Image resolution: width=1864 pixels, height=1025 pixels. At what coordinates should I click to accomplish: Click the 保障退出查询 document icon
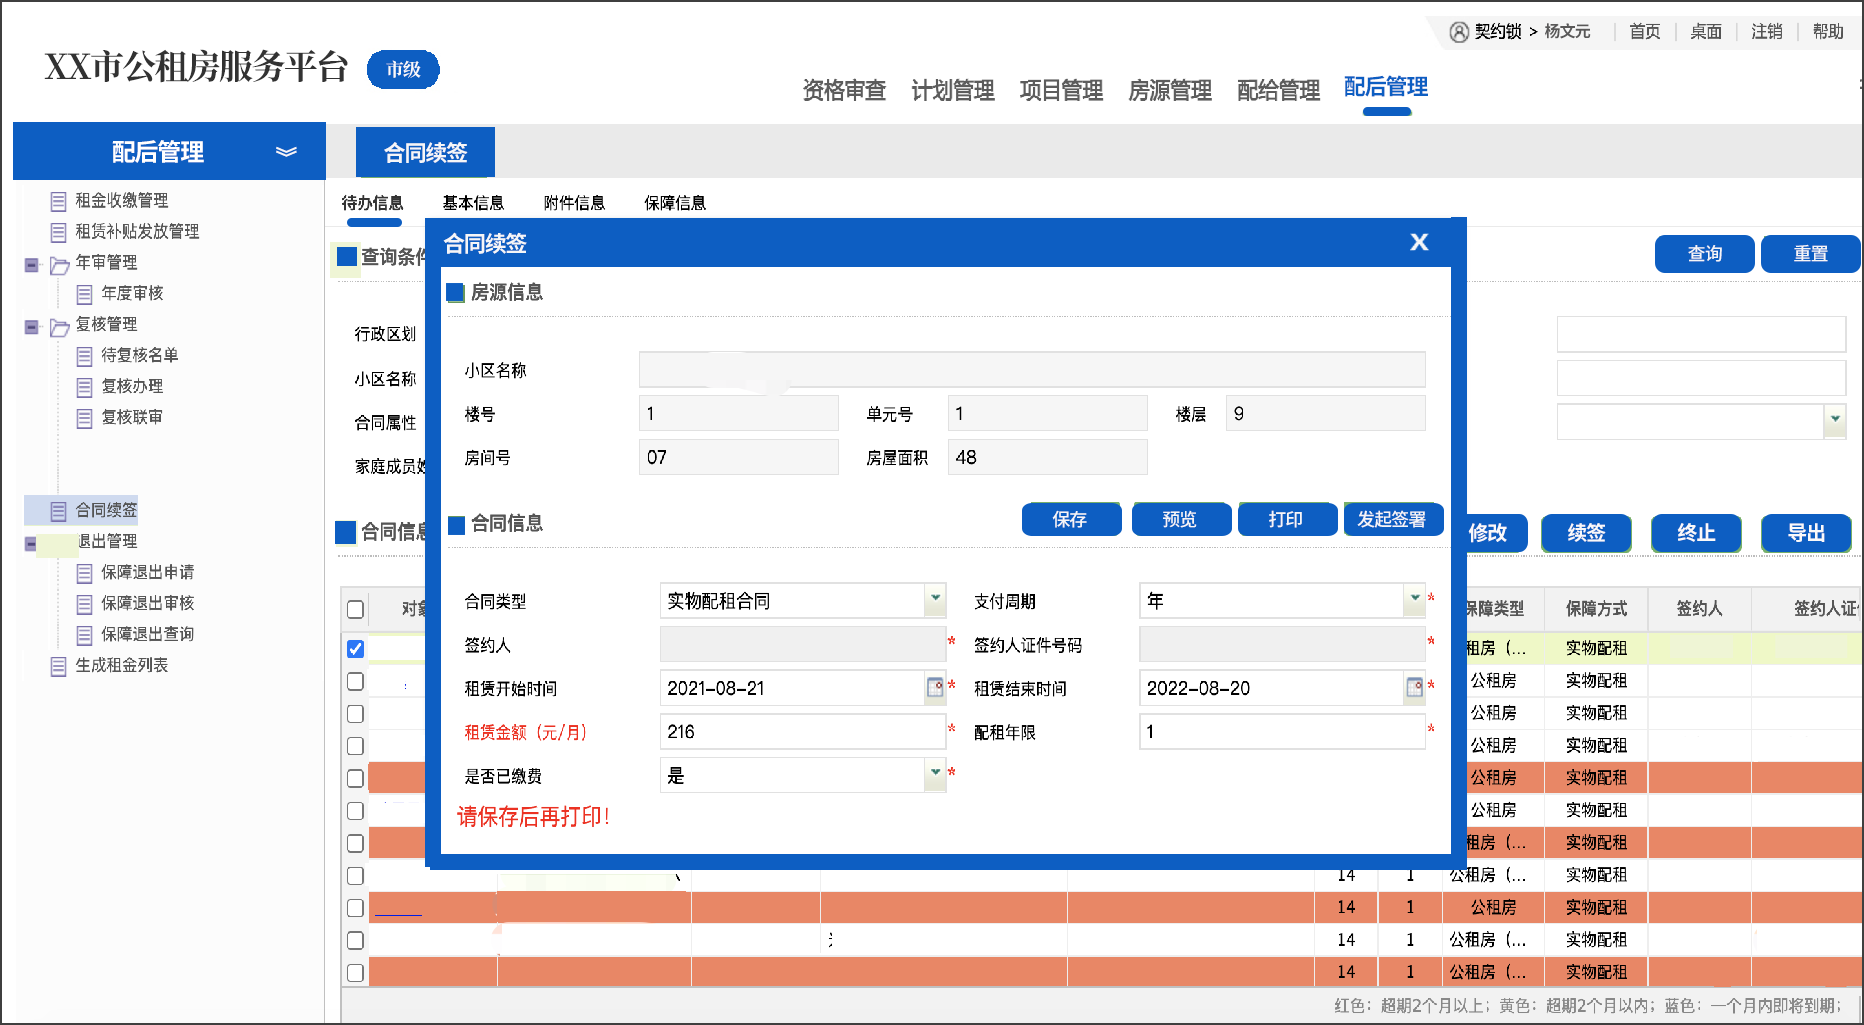[x=84, y=635]
